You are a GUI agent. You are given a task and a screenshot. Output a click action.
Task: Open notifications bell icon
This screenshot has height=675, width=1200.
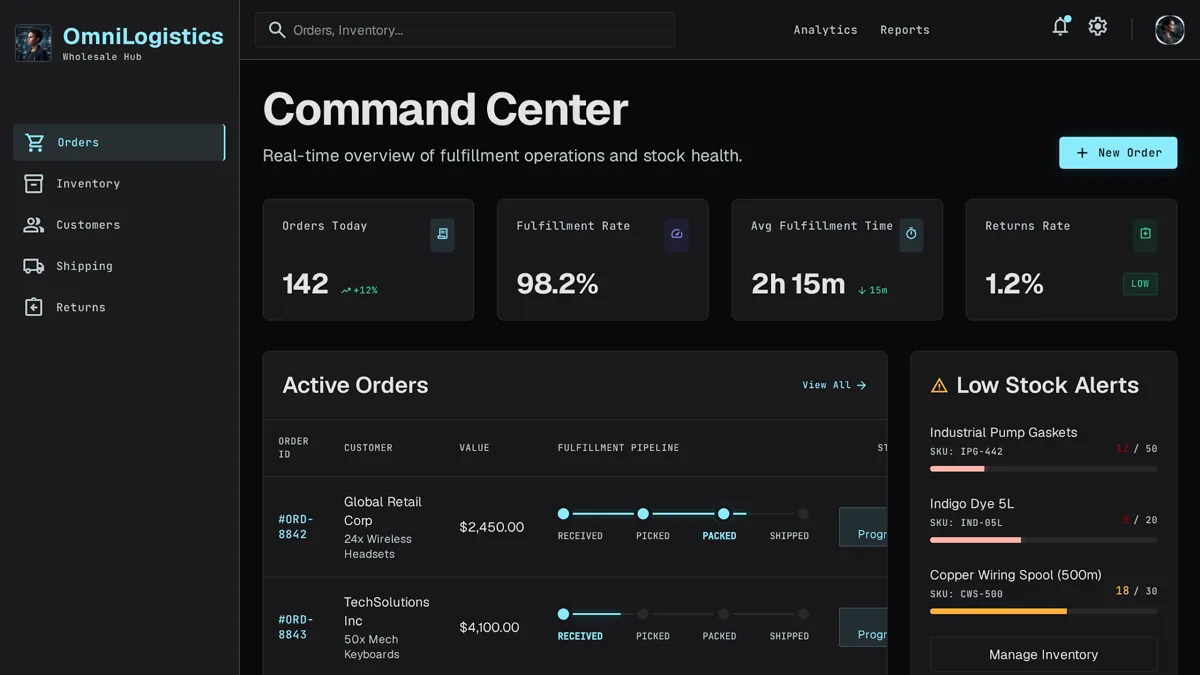(1061, 27)
